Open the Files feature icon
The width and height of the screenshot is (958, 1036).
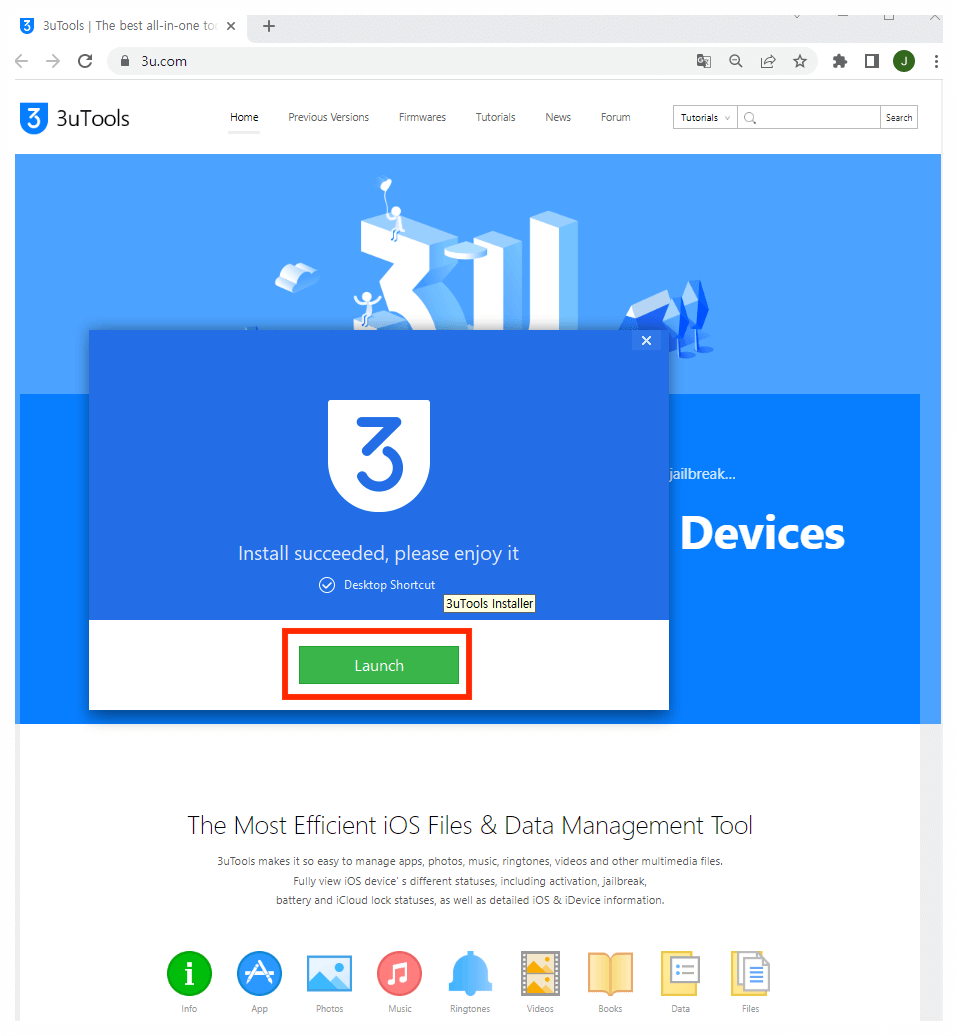(750, 973)
